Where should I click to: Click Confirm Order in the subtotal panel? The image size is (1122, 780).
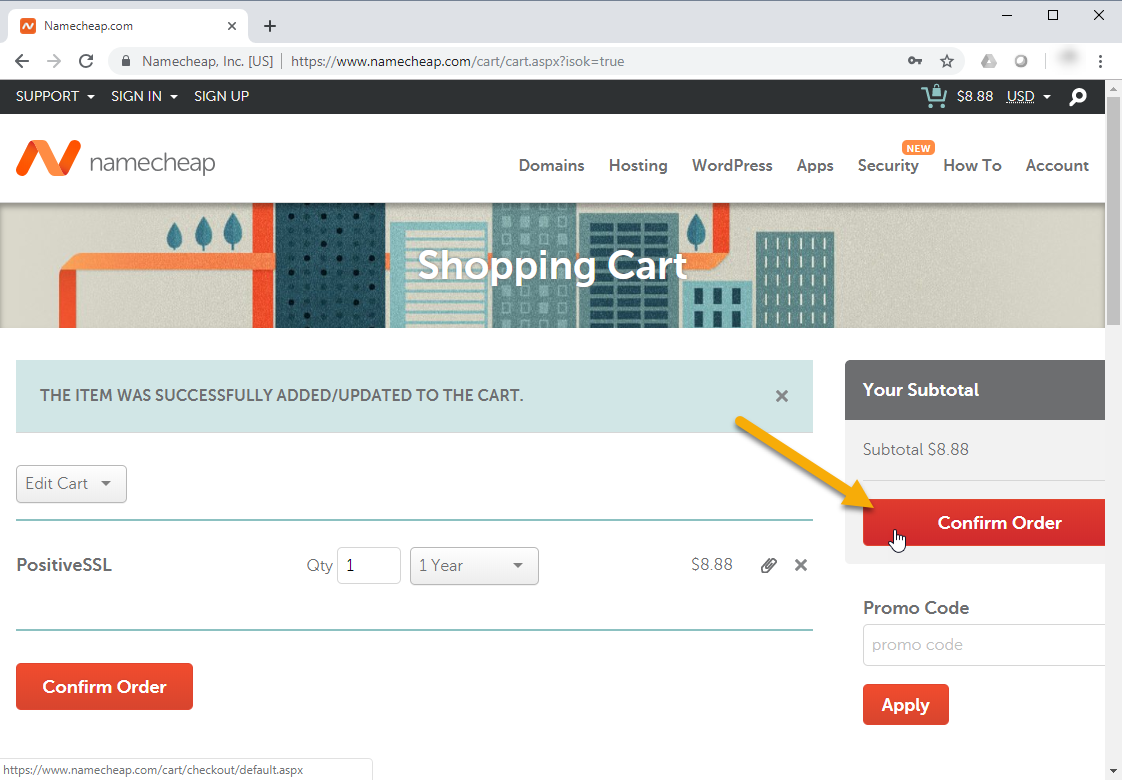984,522
